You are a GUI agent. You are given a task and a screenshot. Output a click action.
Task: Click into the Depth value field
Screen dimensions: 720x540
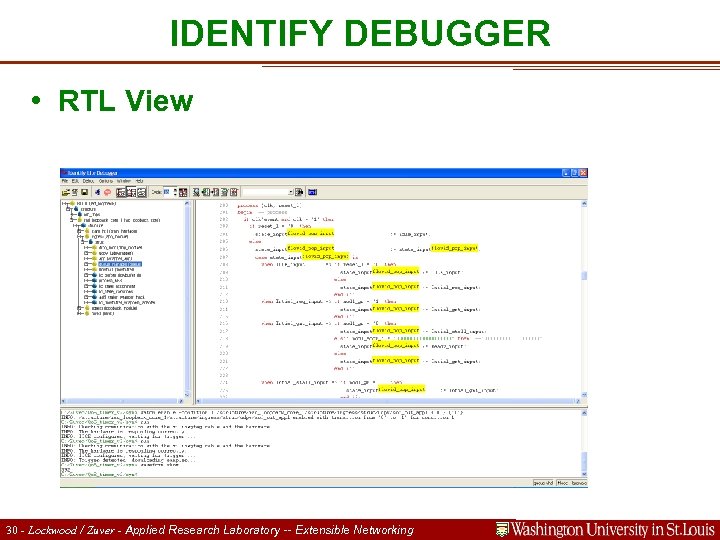(x=167, y=192)
